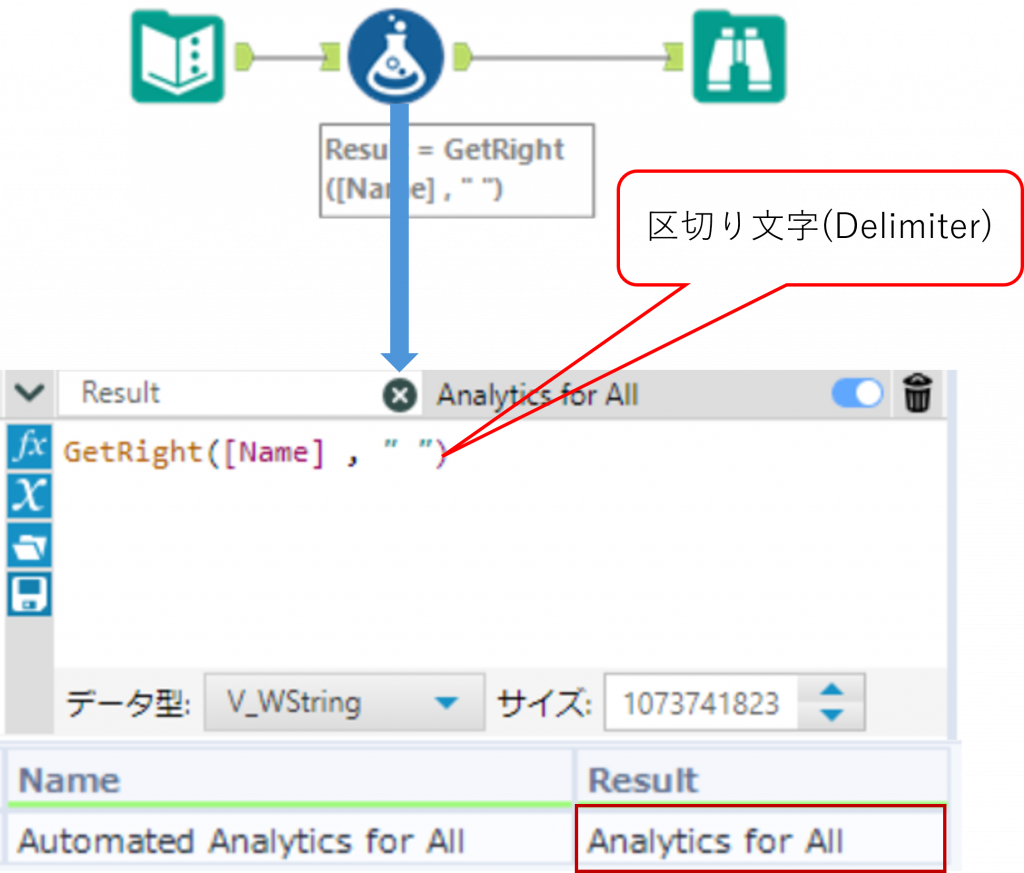Viewport: 1024px width, 873px height.
Task: Select the Text Input book tool
Action: [x=178, y=56]
